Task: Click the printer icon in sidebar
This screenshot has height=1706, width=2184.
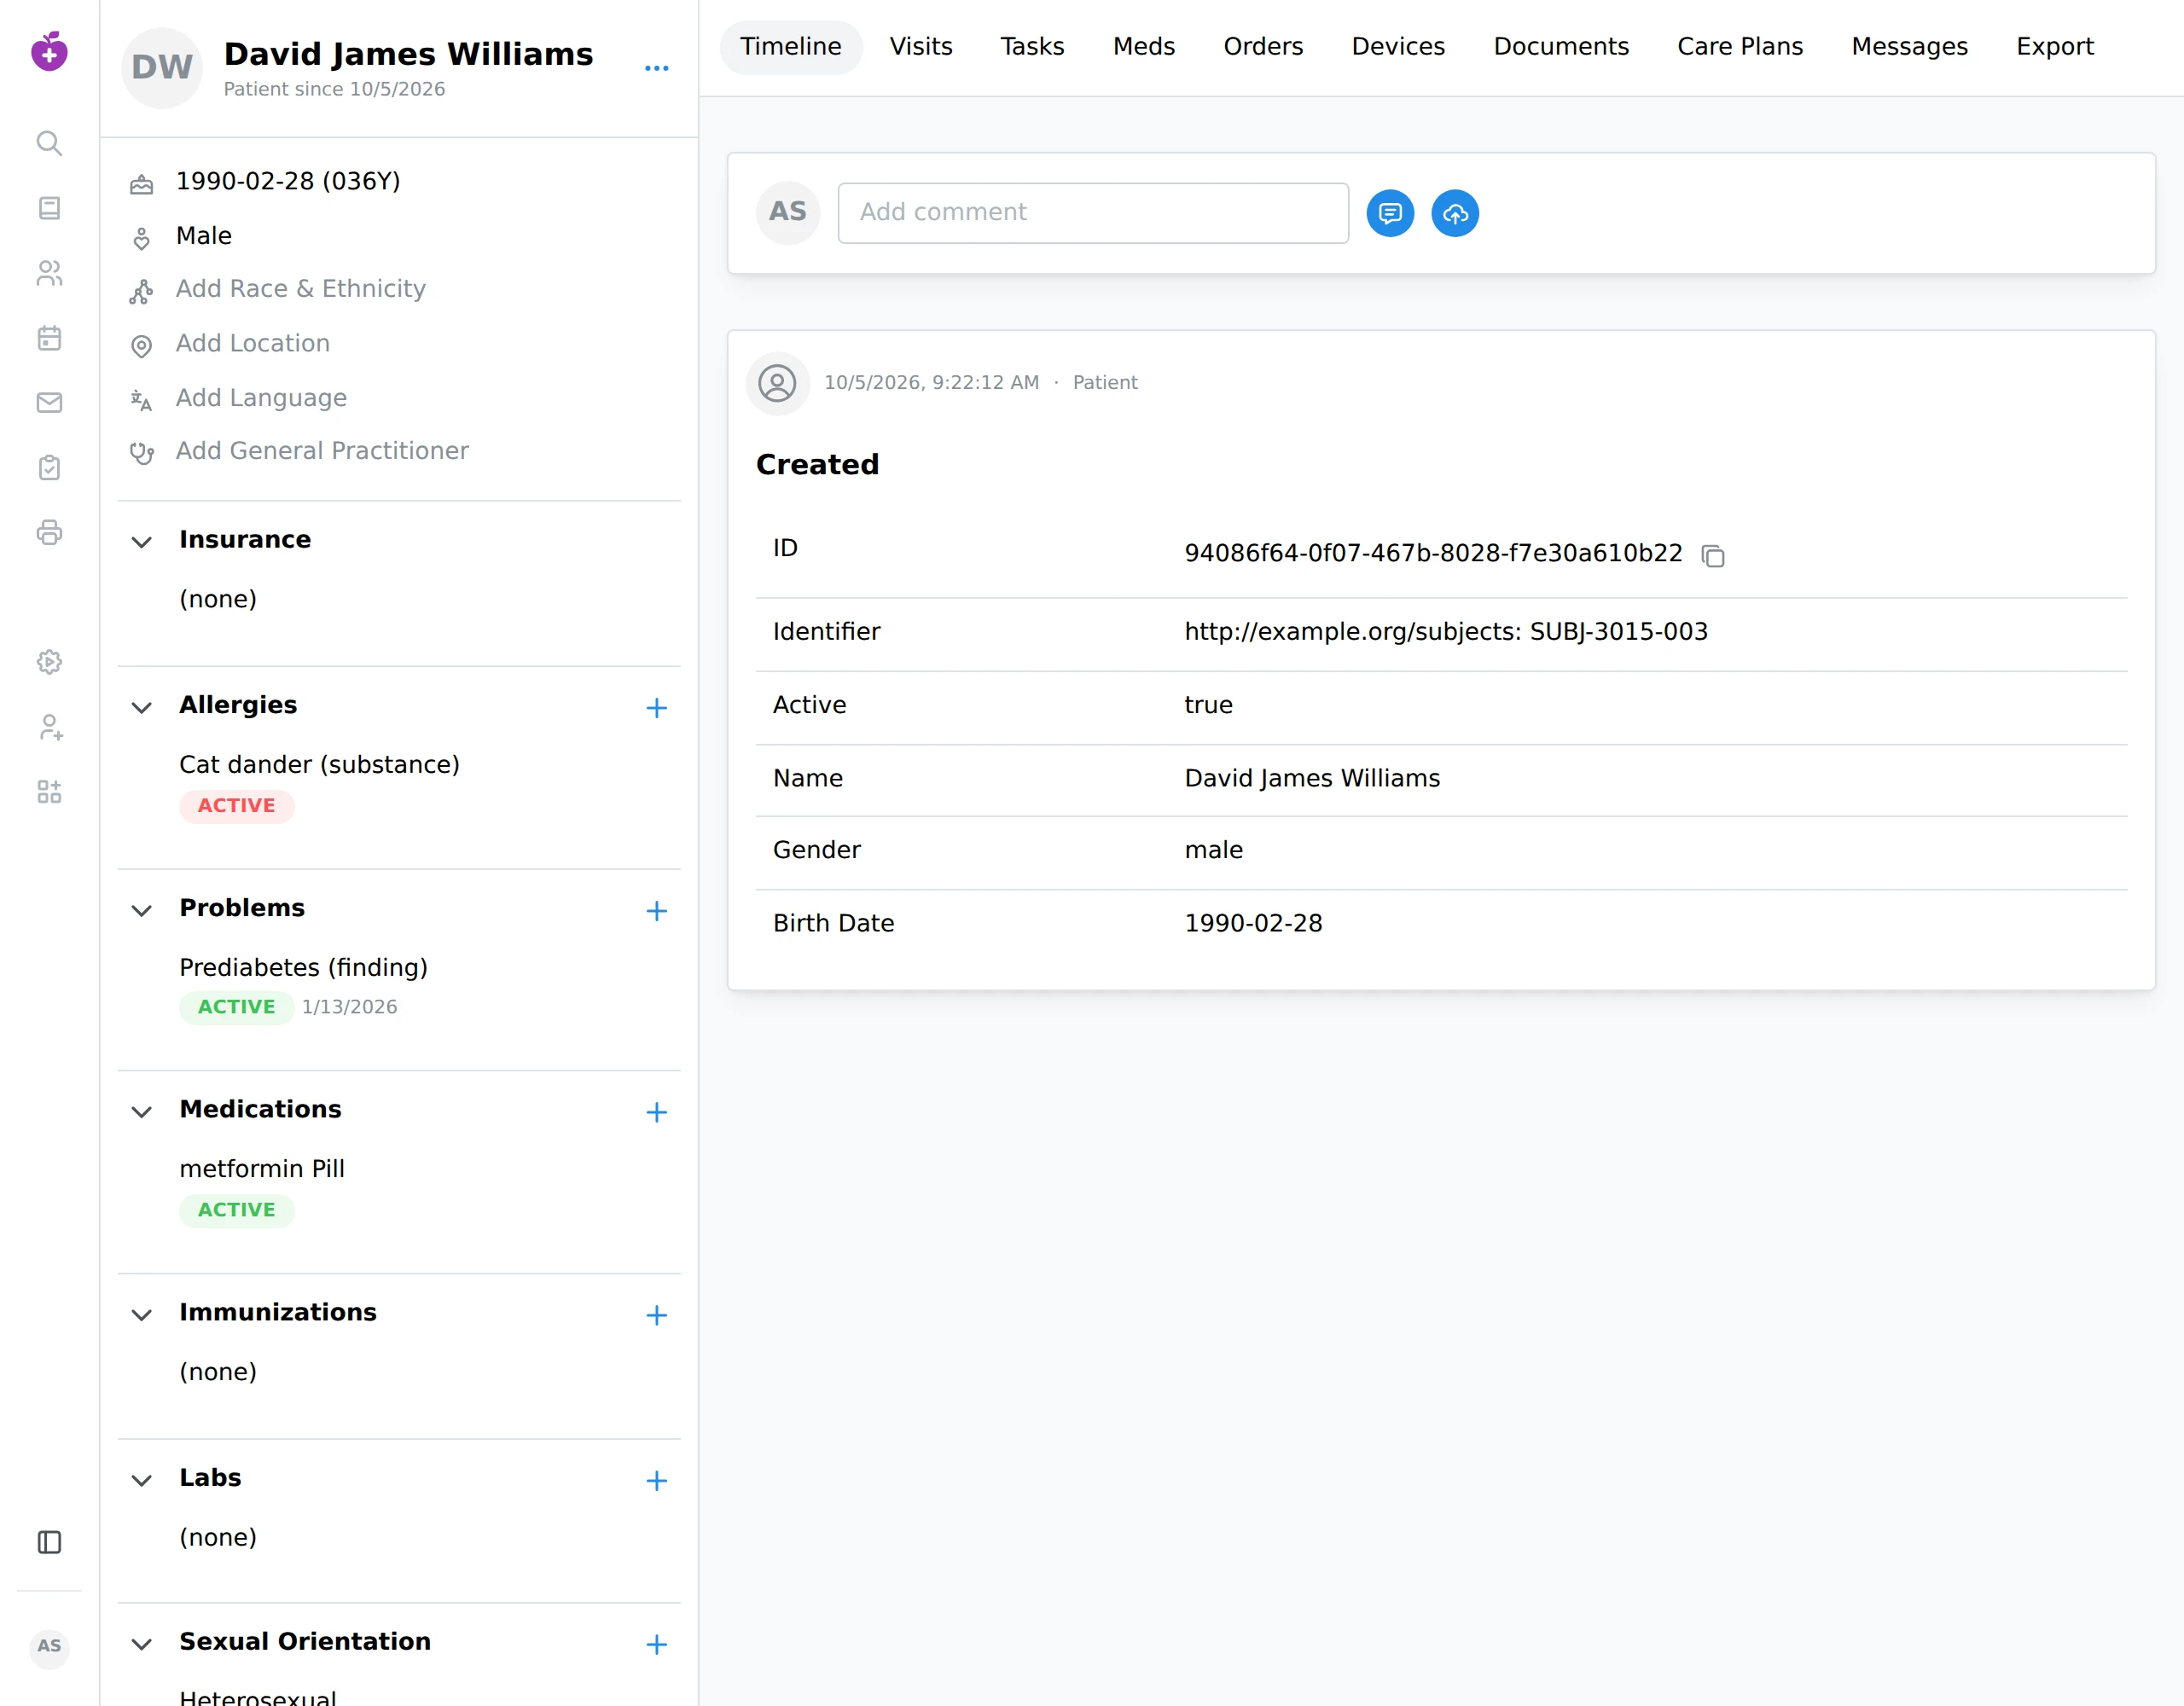Action: pyautogui.click(x=49, y=532)
